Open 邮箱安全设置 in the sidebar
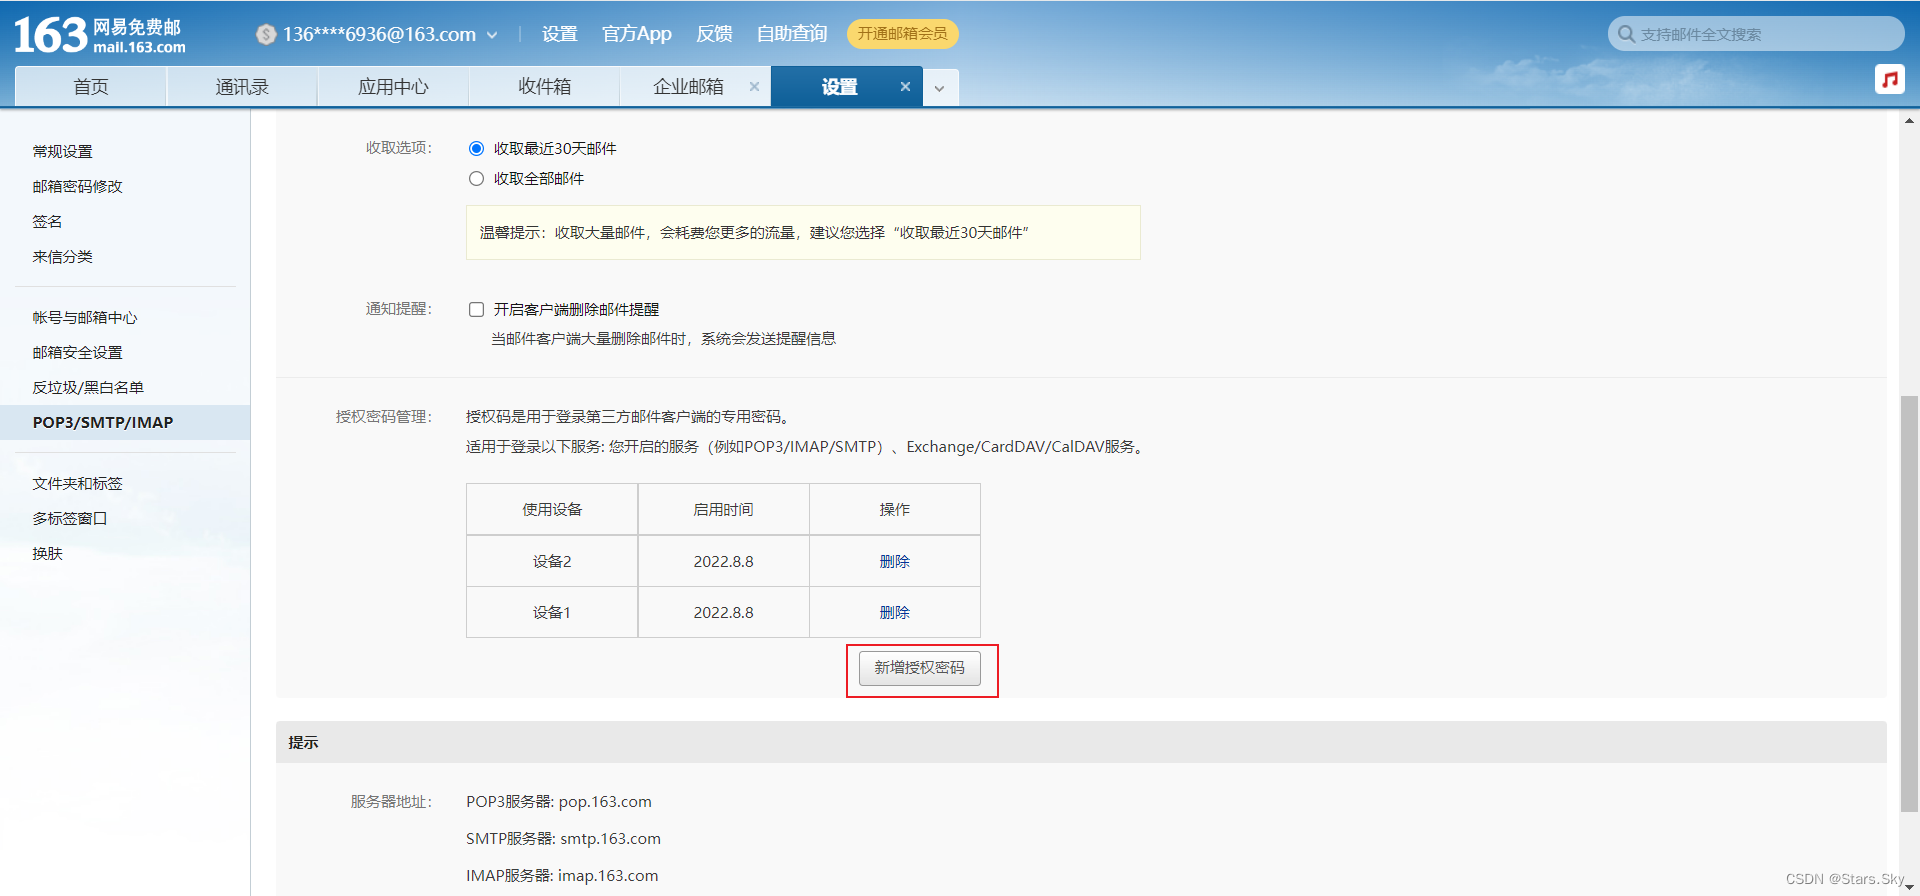Screen dimensions: 1920x896 (x=78, y=353)
